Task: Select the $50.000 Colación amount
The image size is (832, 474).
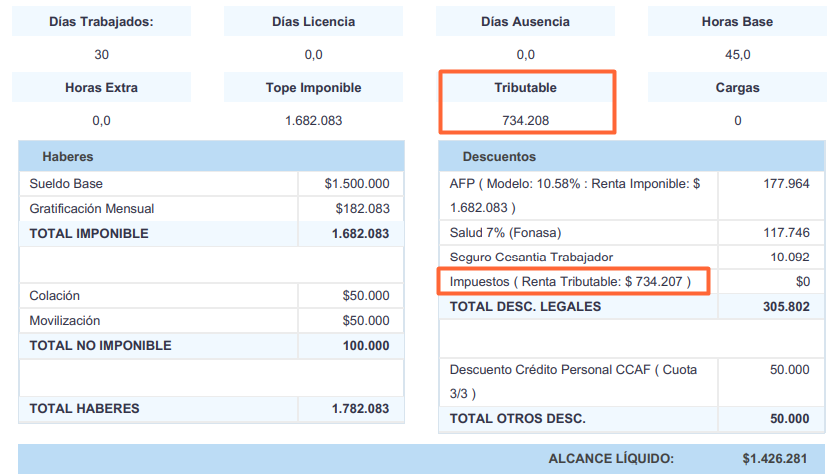Action: click(x=366, y=296)
